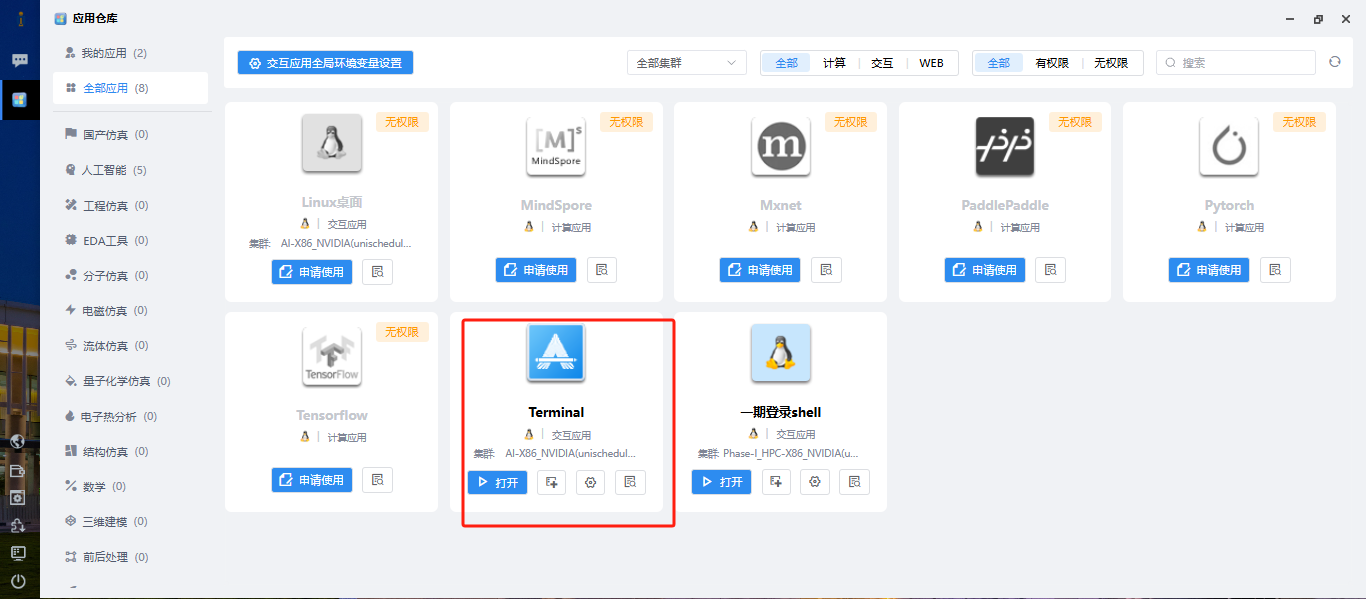Screen dimensions: 1366x599
Task: Click the globe icon in left bar
Action: [18, 441]
